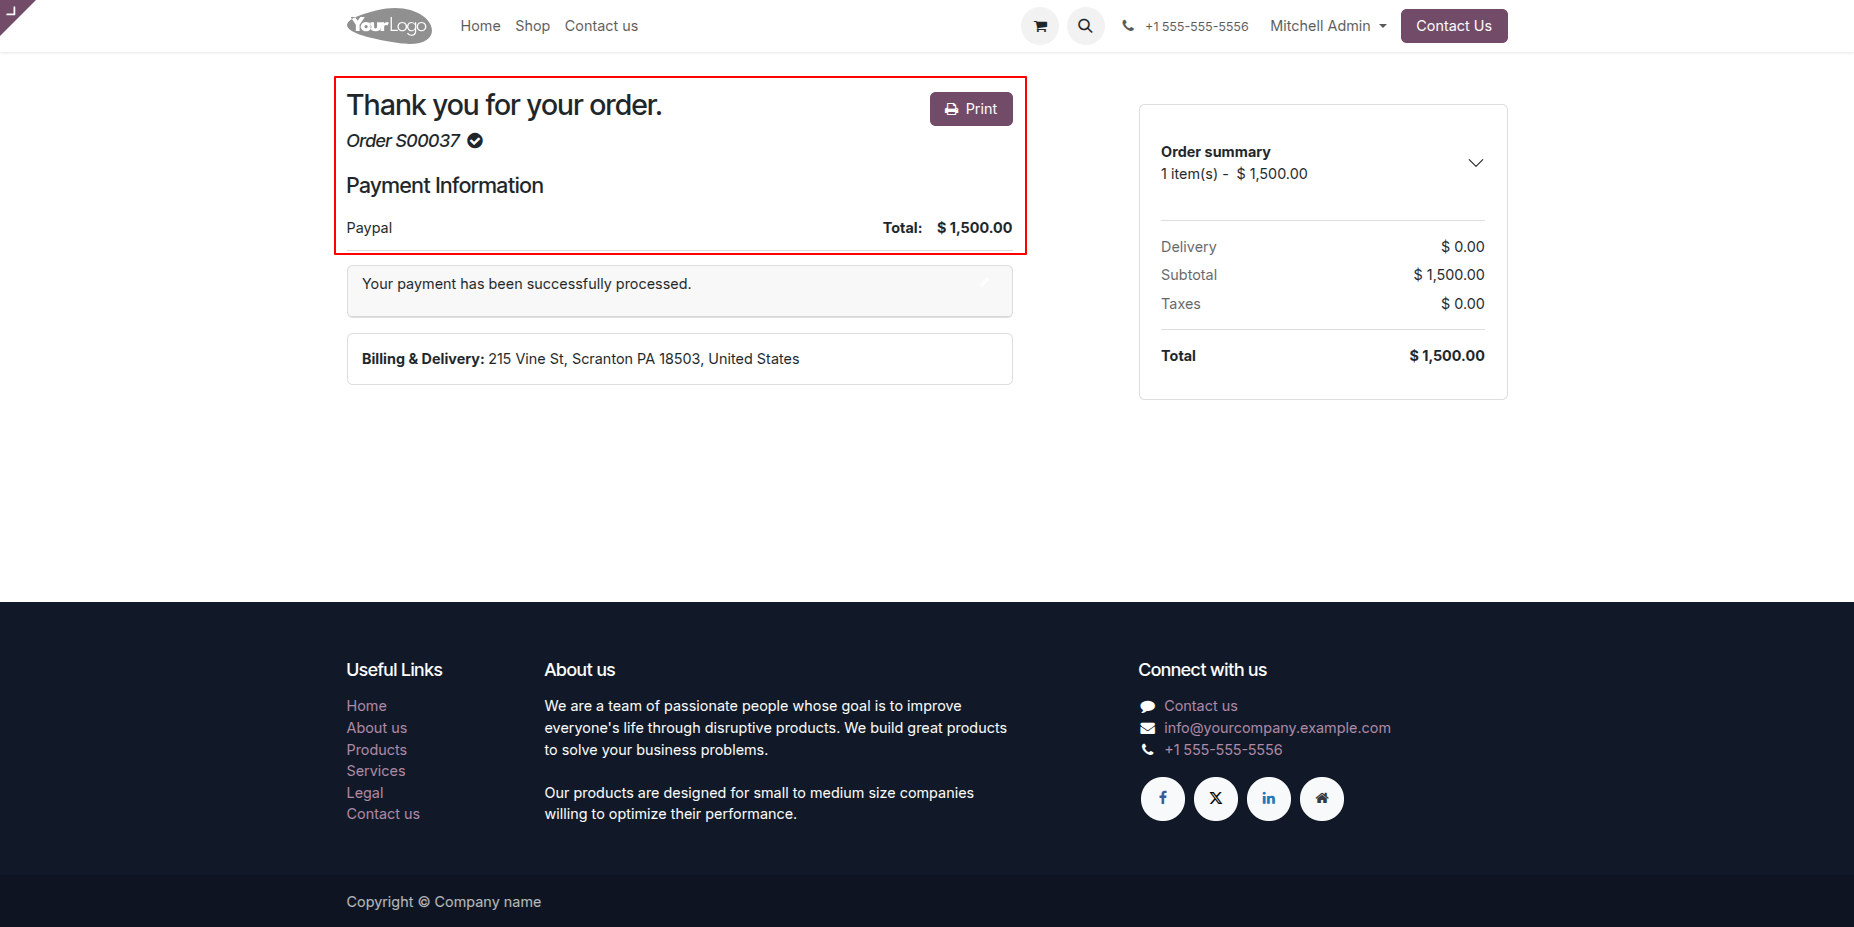Open the Facebook social icon
1854x927 pixels.
[x=1162, y=798]
